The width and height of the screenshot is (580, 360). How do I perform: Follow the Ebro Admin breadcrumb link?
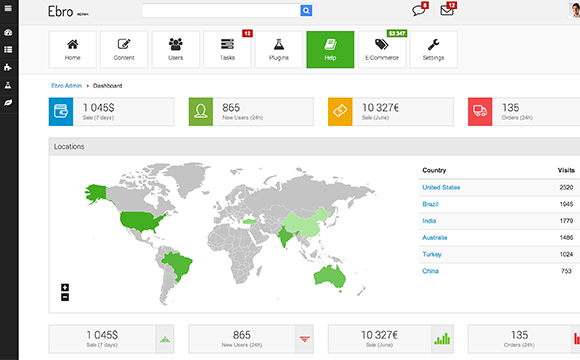66,86
